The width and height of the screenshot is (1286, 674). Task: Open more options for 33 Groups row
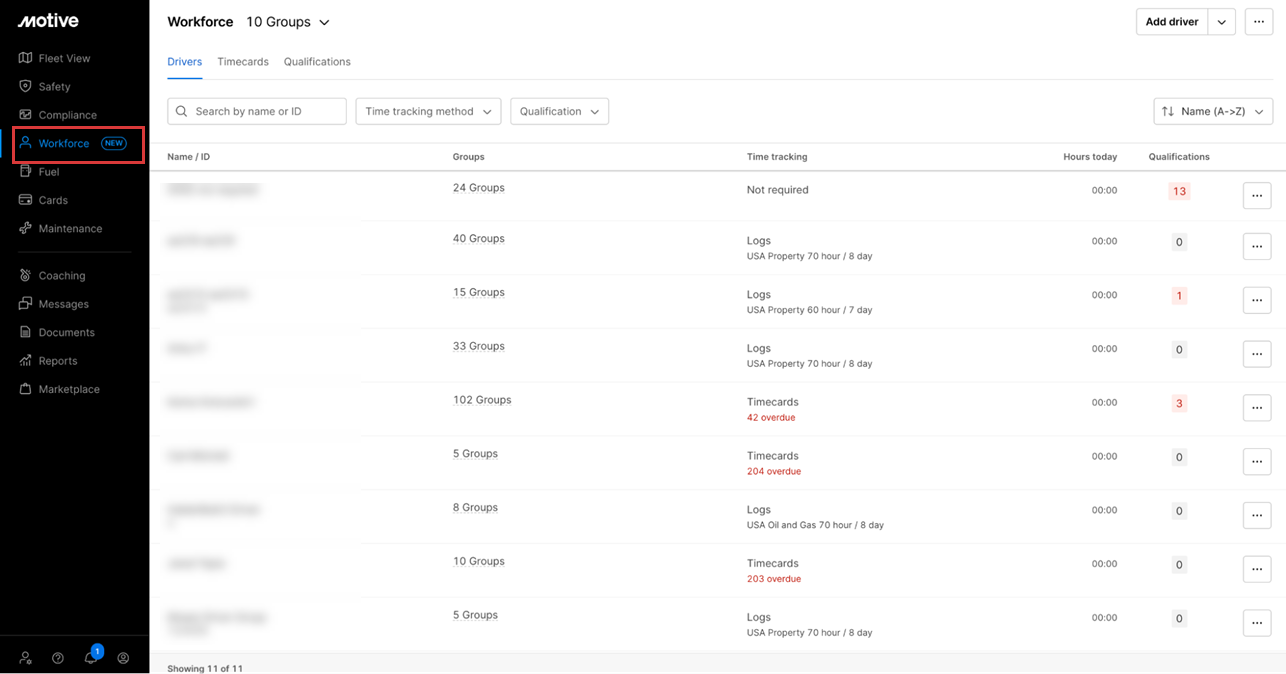[x=1257, y=354]
